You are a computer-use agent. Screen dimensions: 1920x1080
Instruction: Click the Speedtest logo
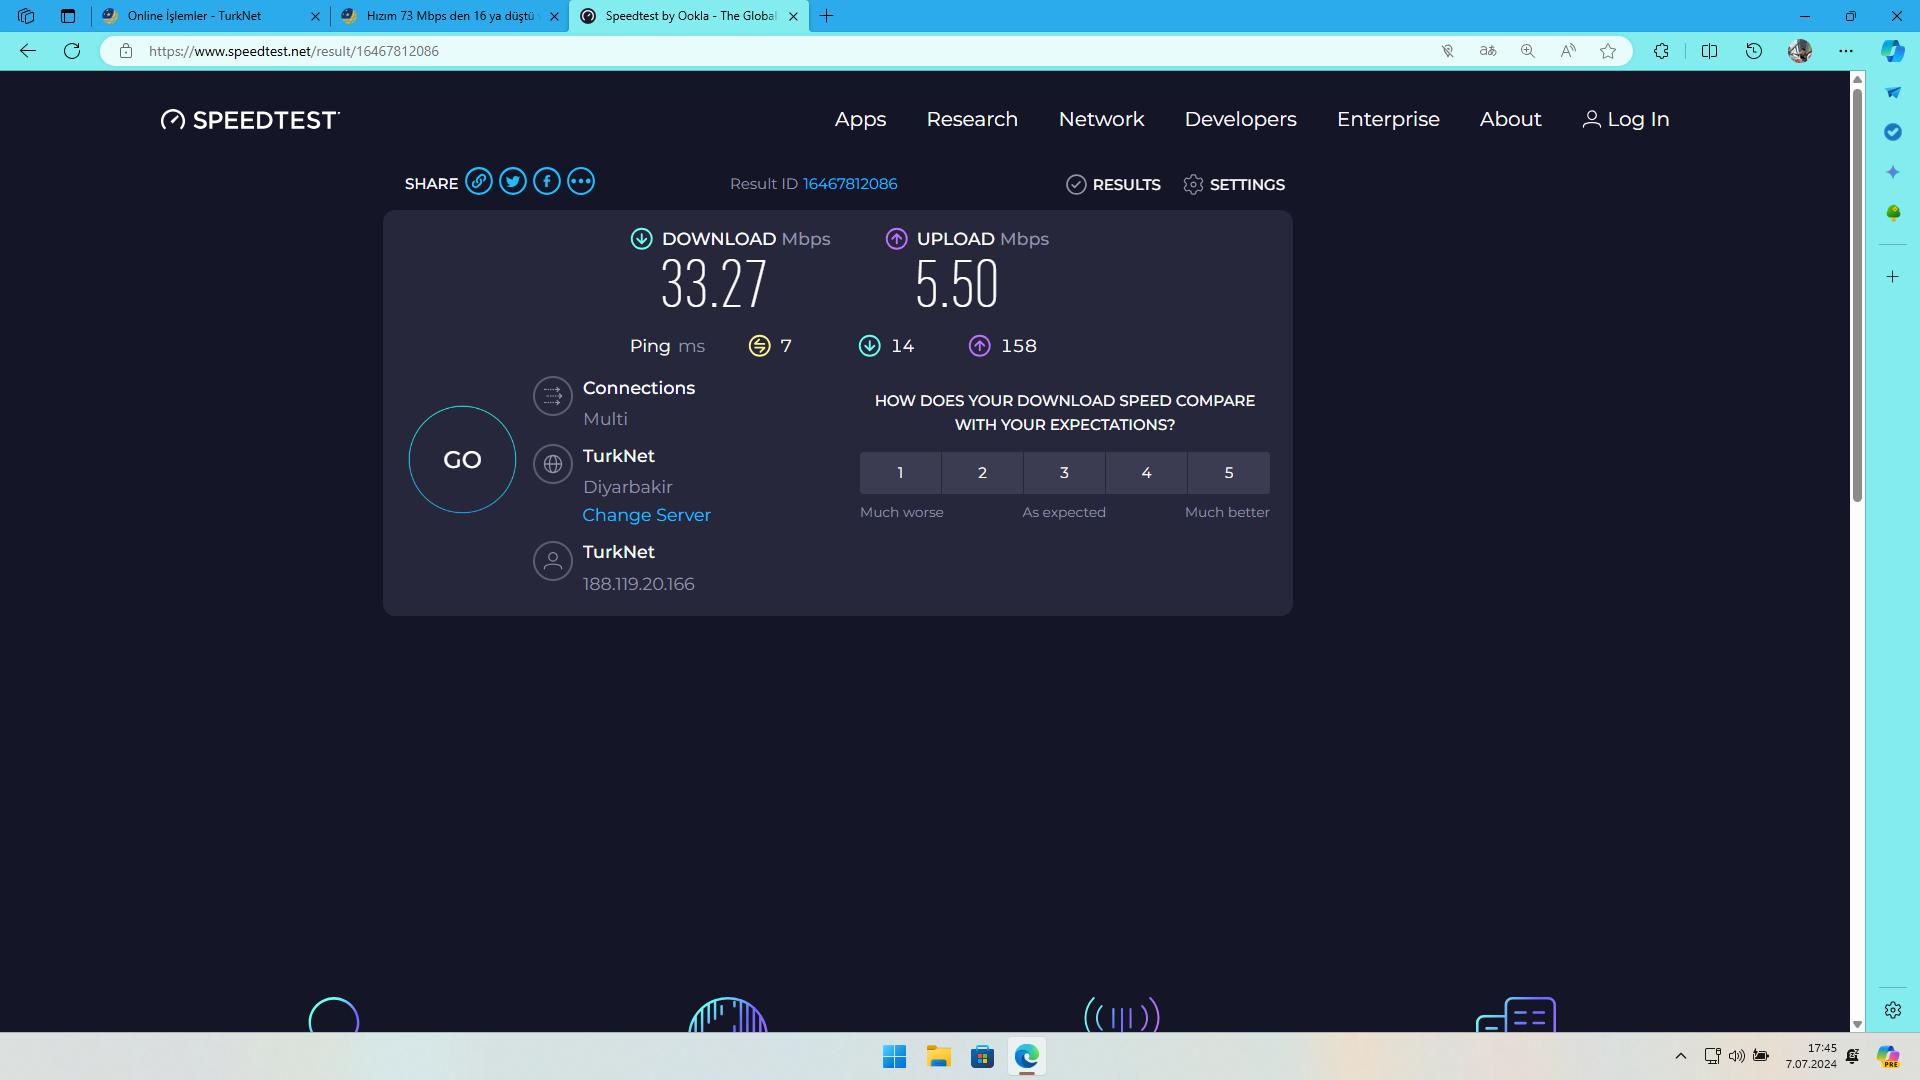click(250, 120)
